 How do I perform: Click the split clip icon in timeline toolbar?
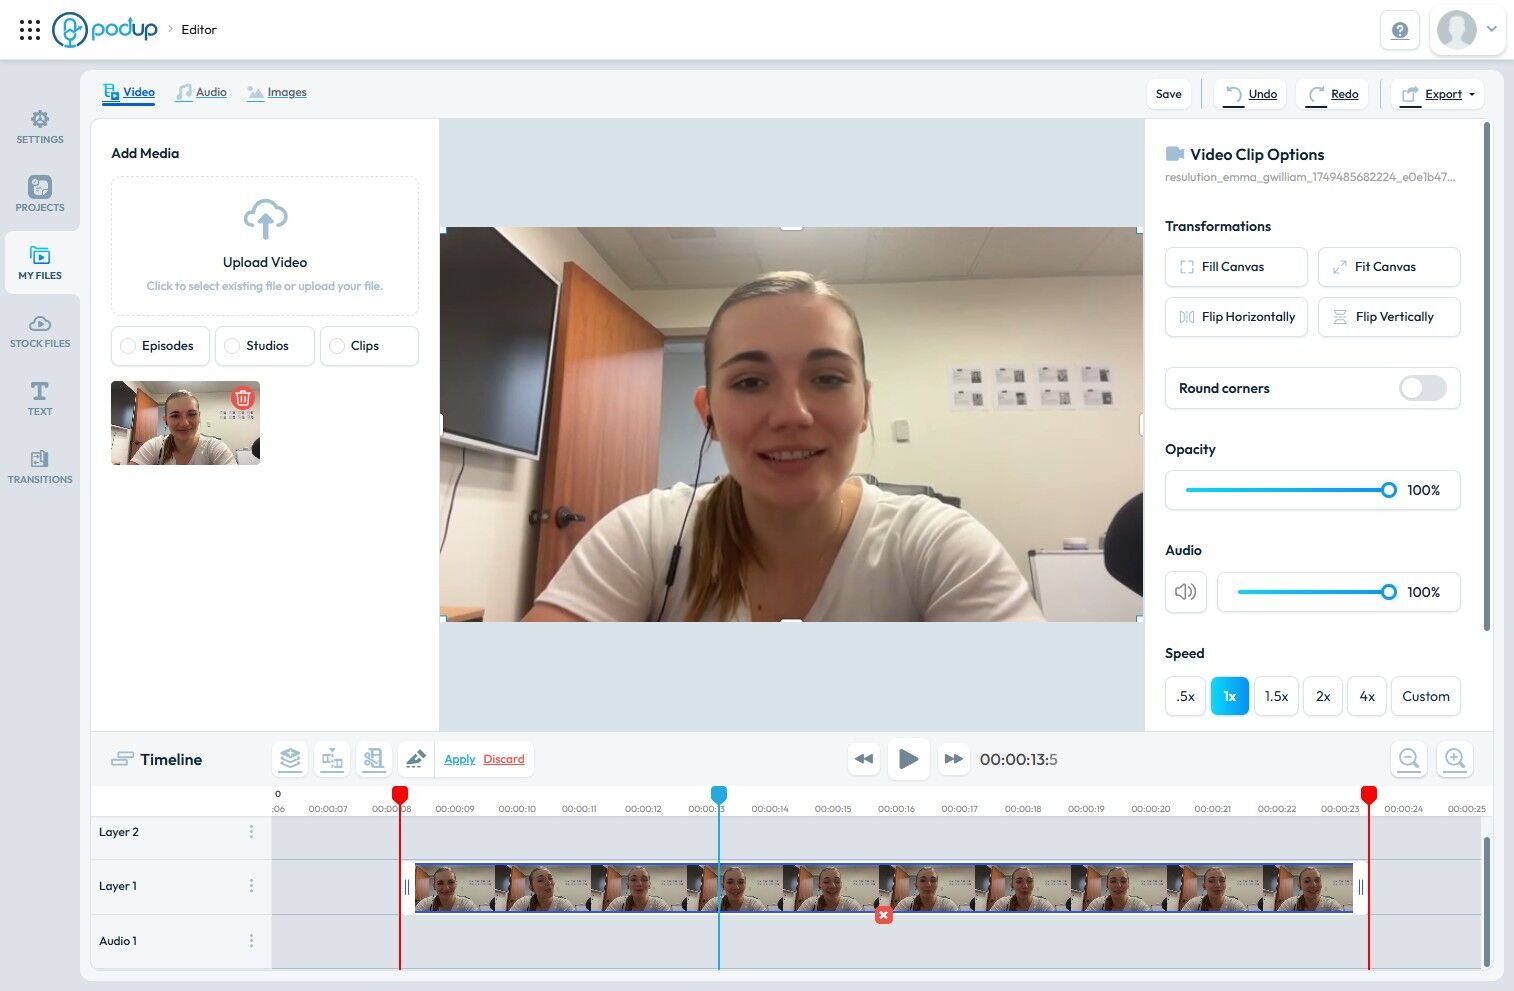tap(332, 759)
